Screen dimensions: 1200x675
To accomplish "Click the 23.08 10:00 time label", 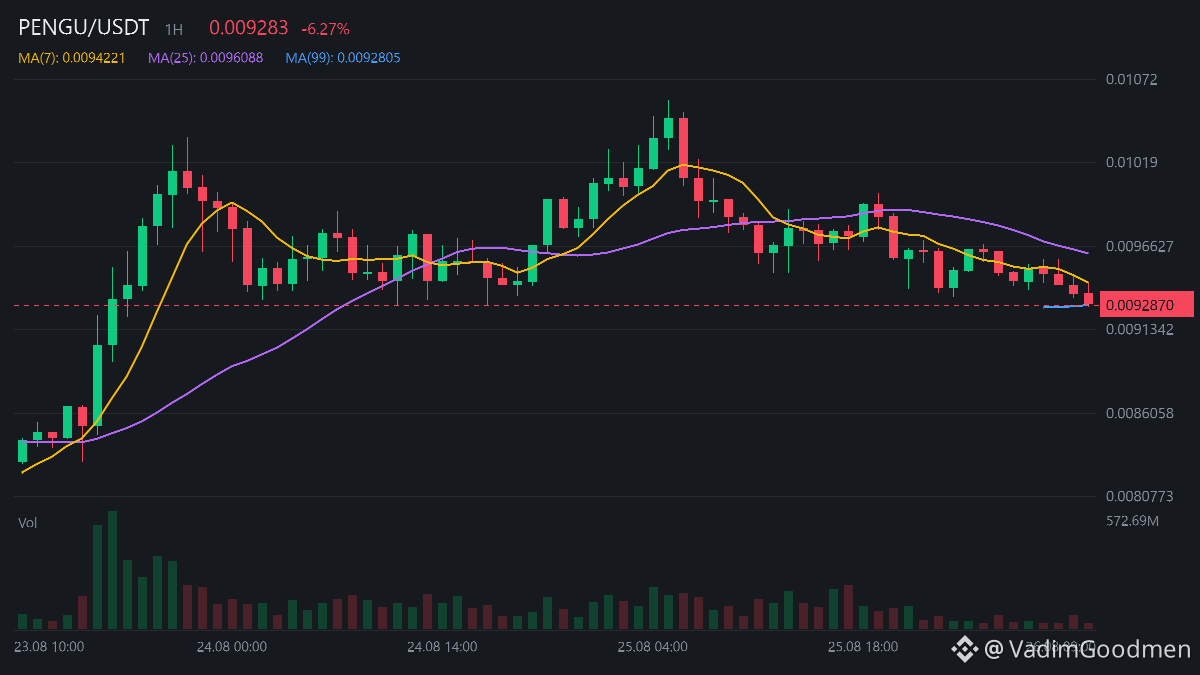I will (49, 647).
